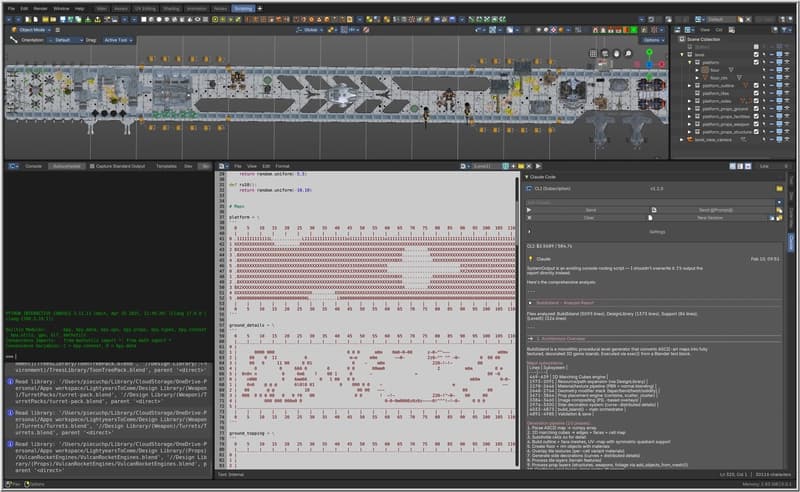Run the script with play button
The width and height of the screenshot is (800, 492).
538,166
